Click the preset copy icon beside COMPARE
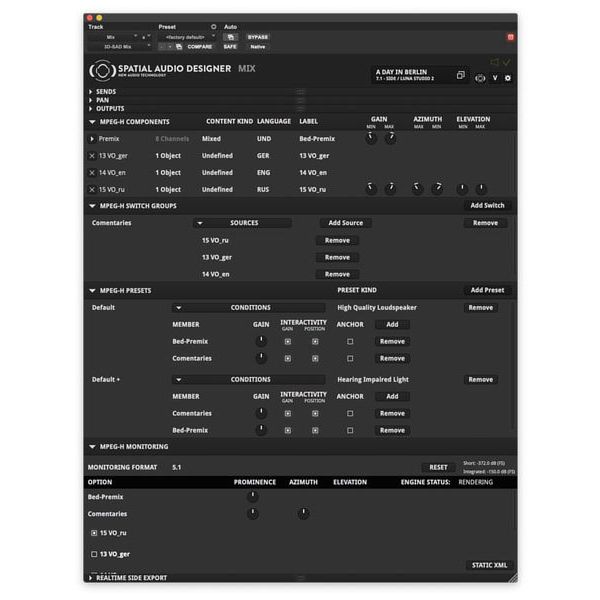Screen dimensions: 600x600 (x=179, y=47)
